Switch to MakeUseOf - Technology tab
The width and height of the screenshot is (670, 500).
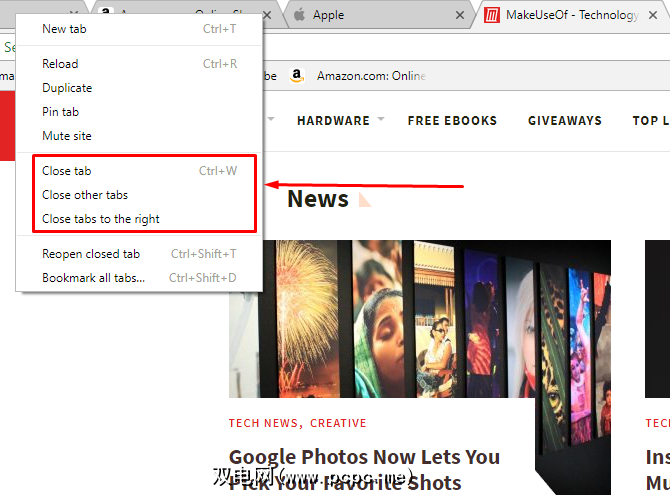tap(573, 15)
